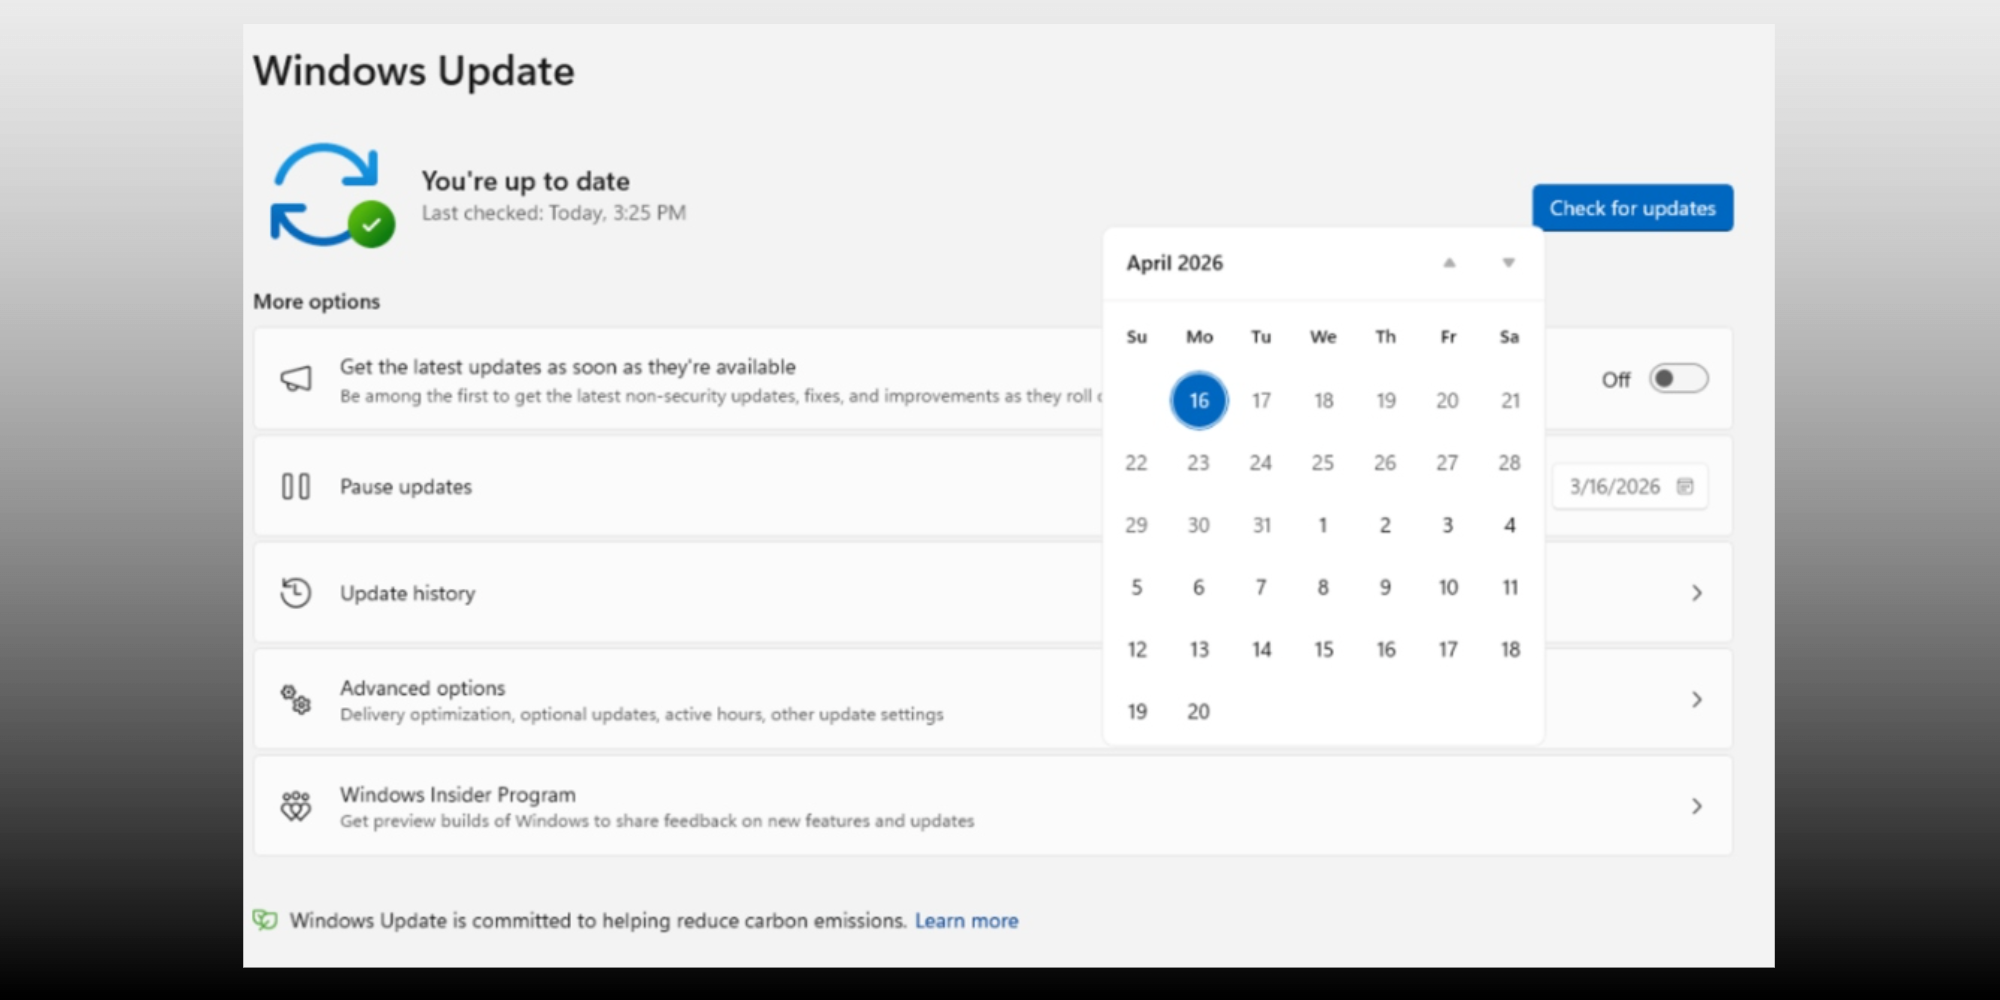Expand the Advanced options chevron
This screenshot has width=2000, height=1000.
(1696, 699)
